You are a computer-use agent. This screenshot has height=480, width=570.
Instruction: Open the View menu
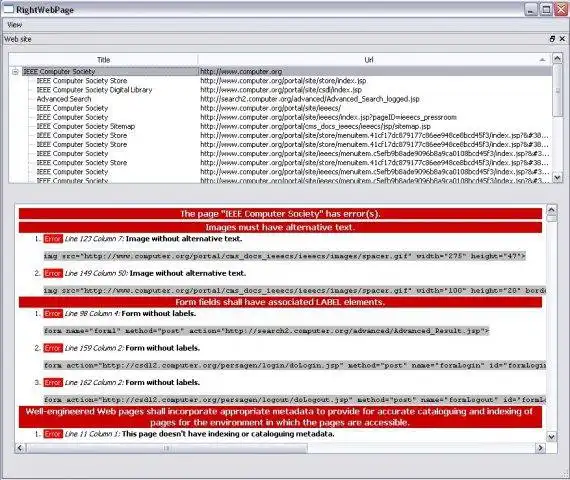pyautogui.click(x=15, y=25)
